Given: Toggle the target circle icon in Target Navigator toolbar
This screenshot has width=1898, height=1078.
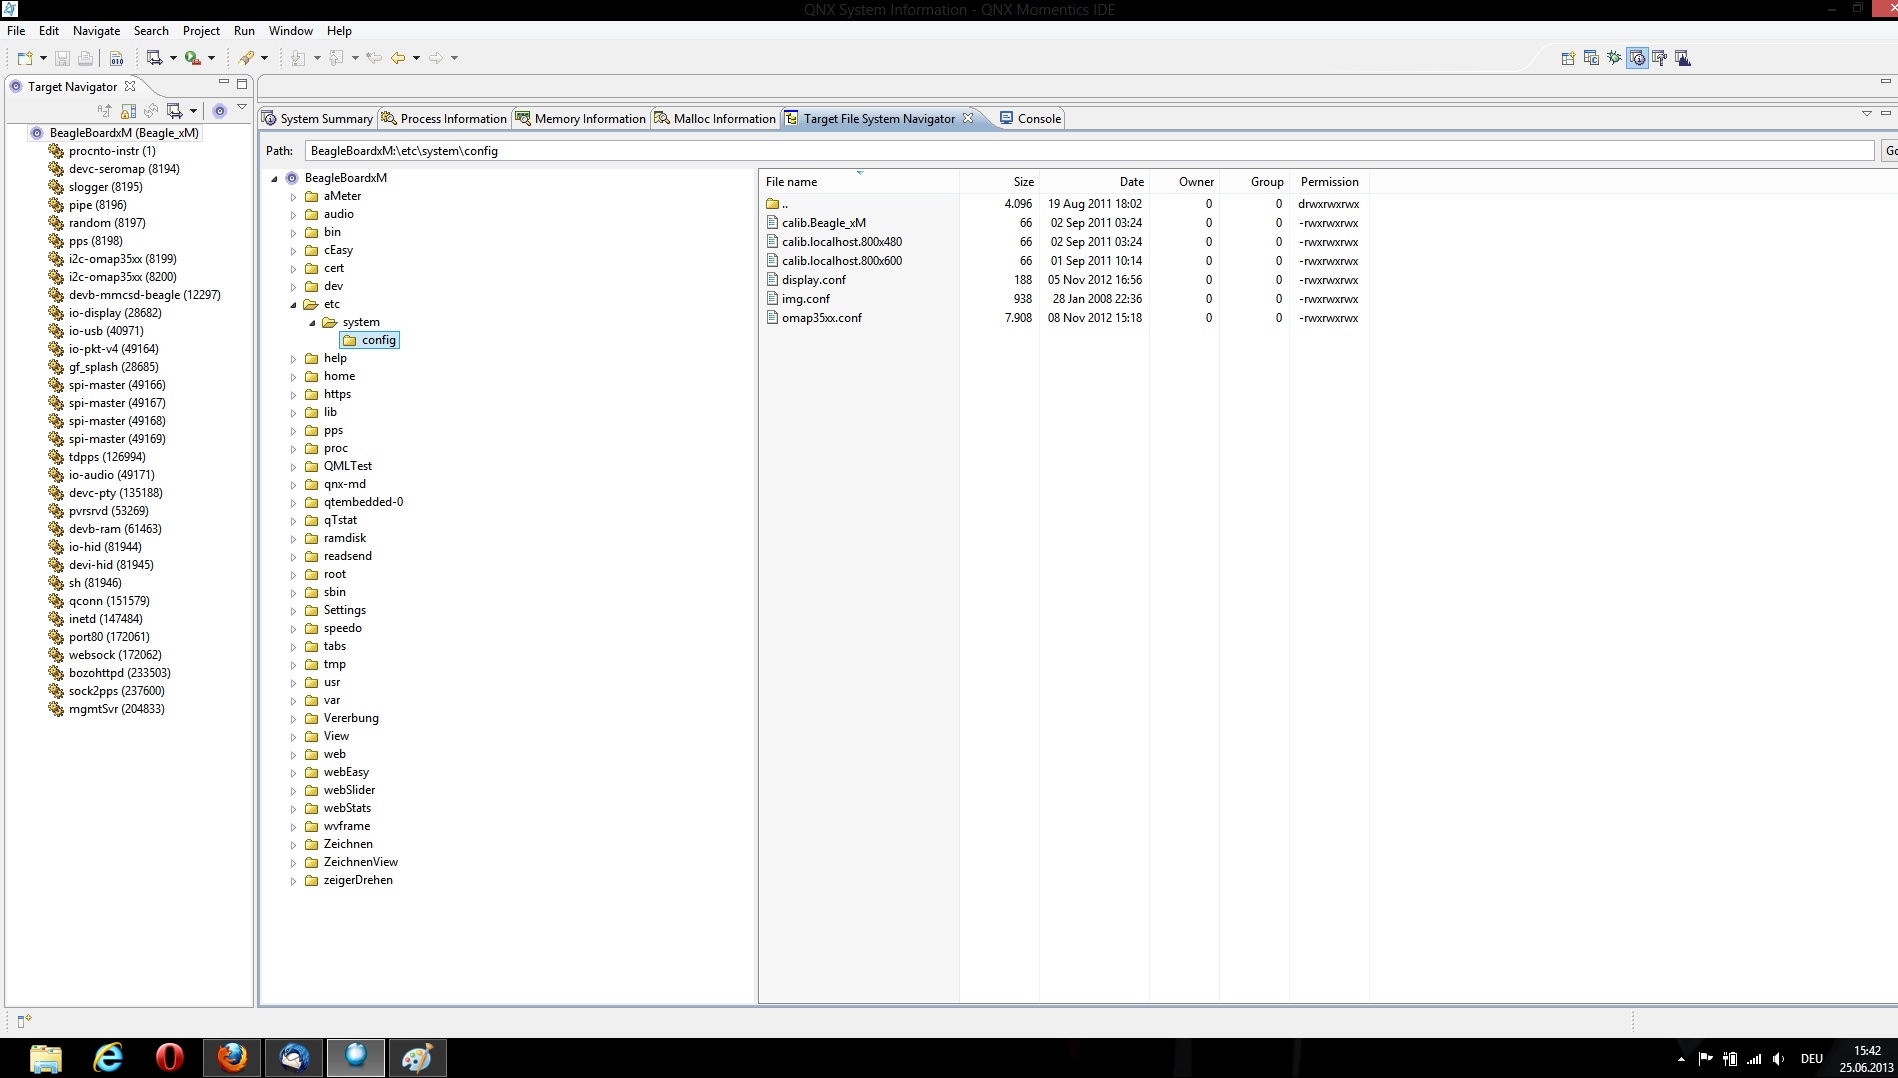Looking at the screenshot, I should pyautogui.click(x=220, y=111).
